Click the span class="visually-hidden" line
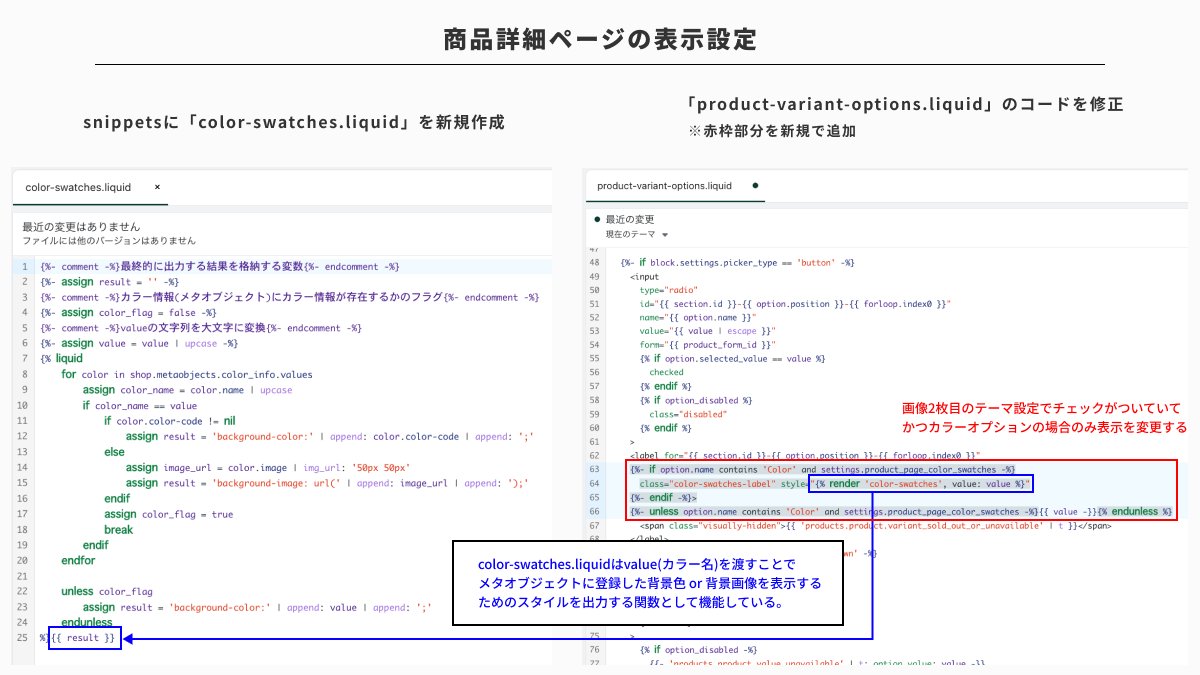The height and width of the screenshot is (675, 1200). point(875,525)
